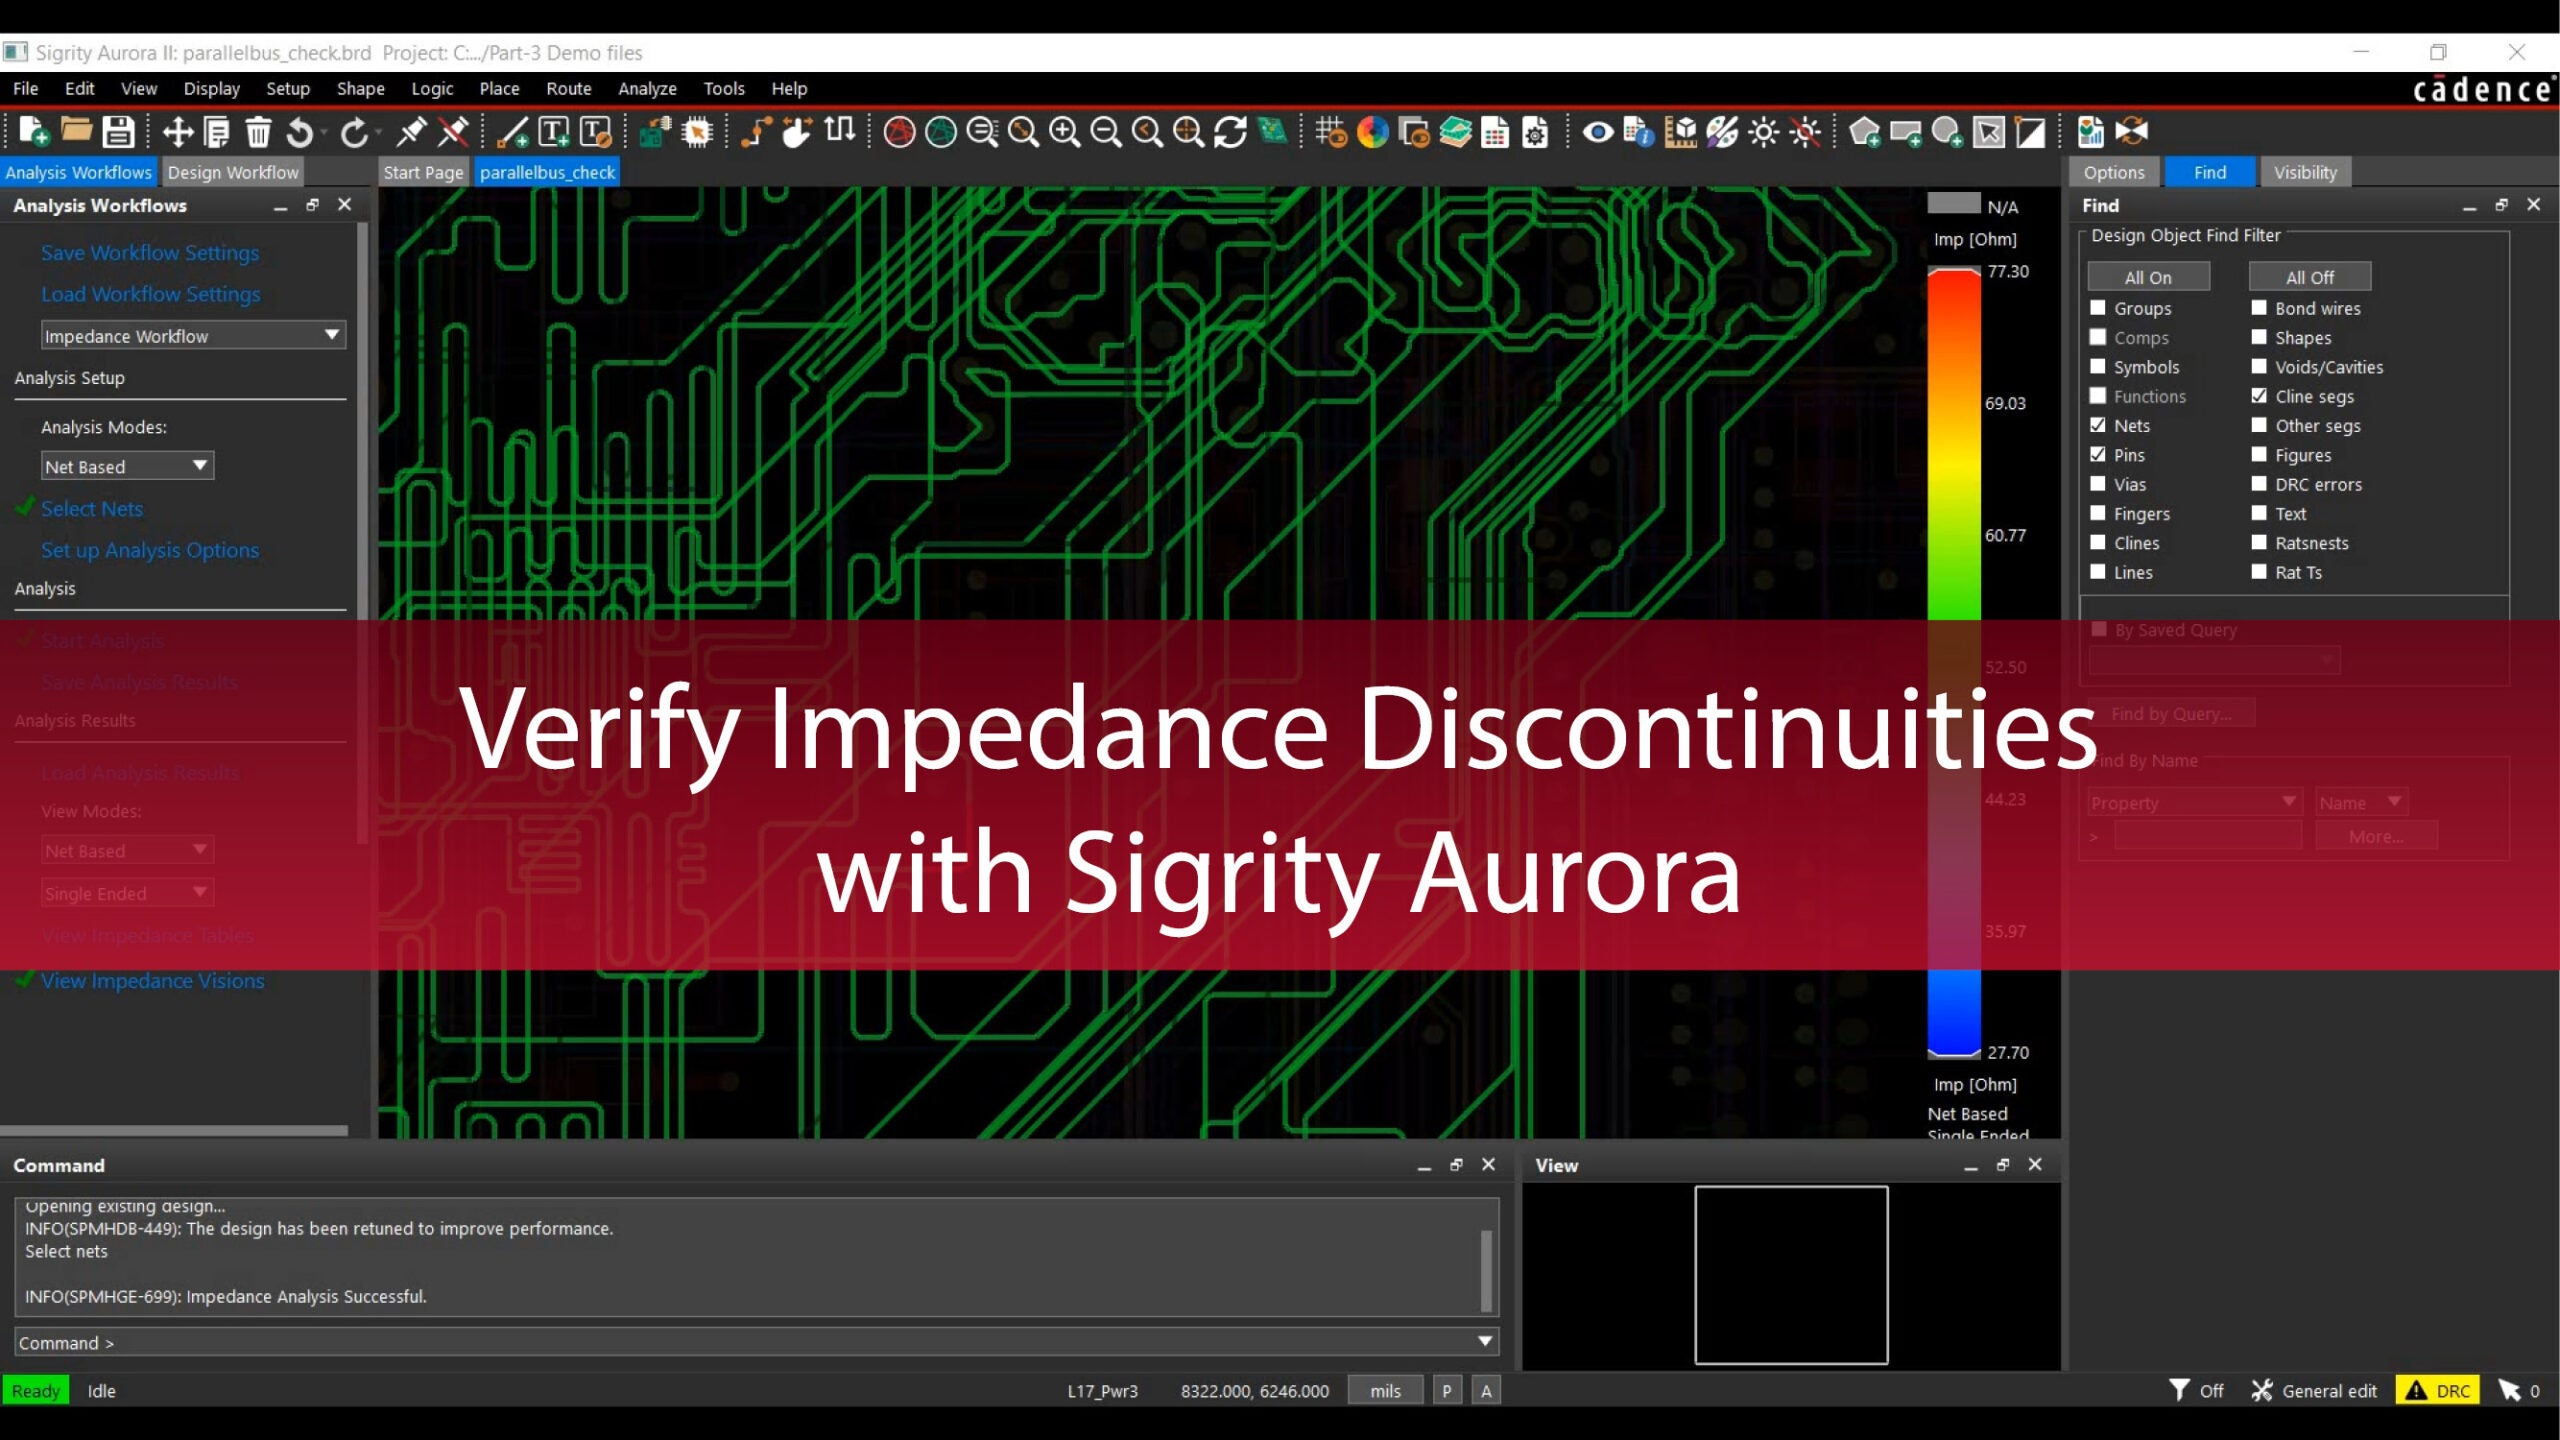Click the Highlight sun icon

click(1763, 131)
